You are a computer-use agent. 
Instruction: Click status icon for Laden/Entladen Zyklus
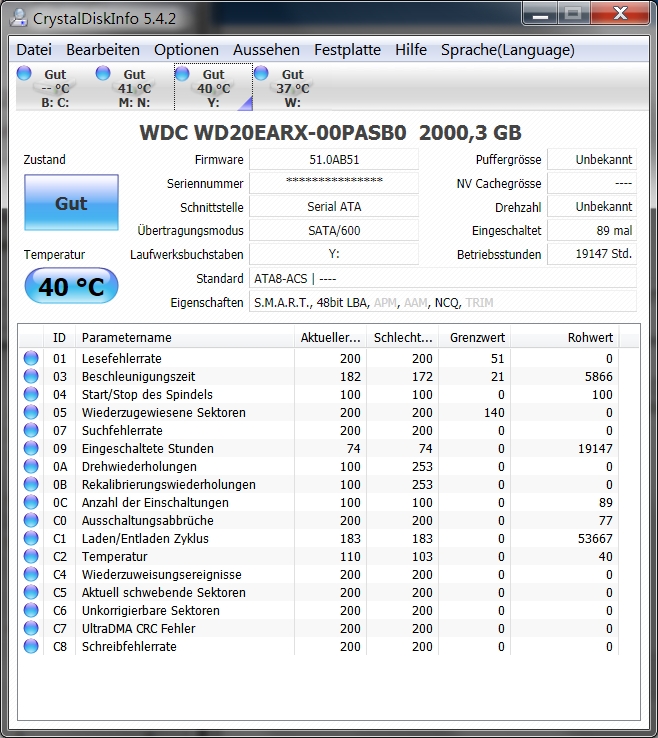(x=31, y=538)
